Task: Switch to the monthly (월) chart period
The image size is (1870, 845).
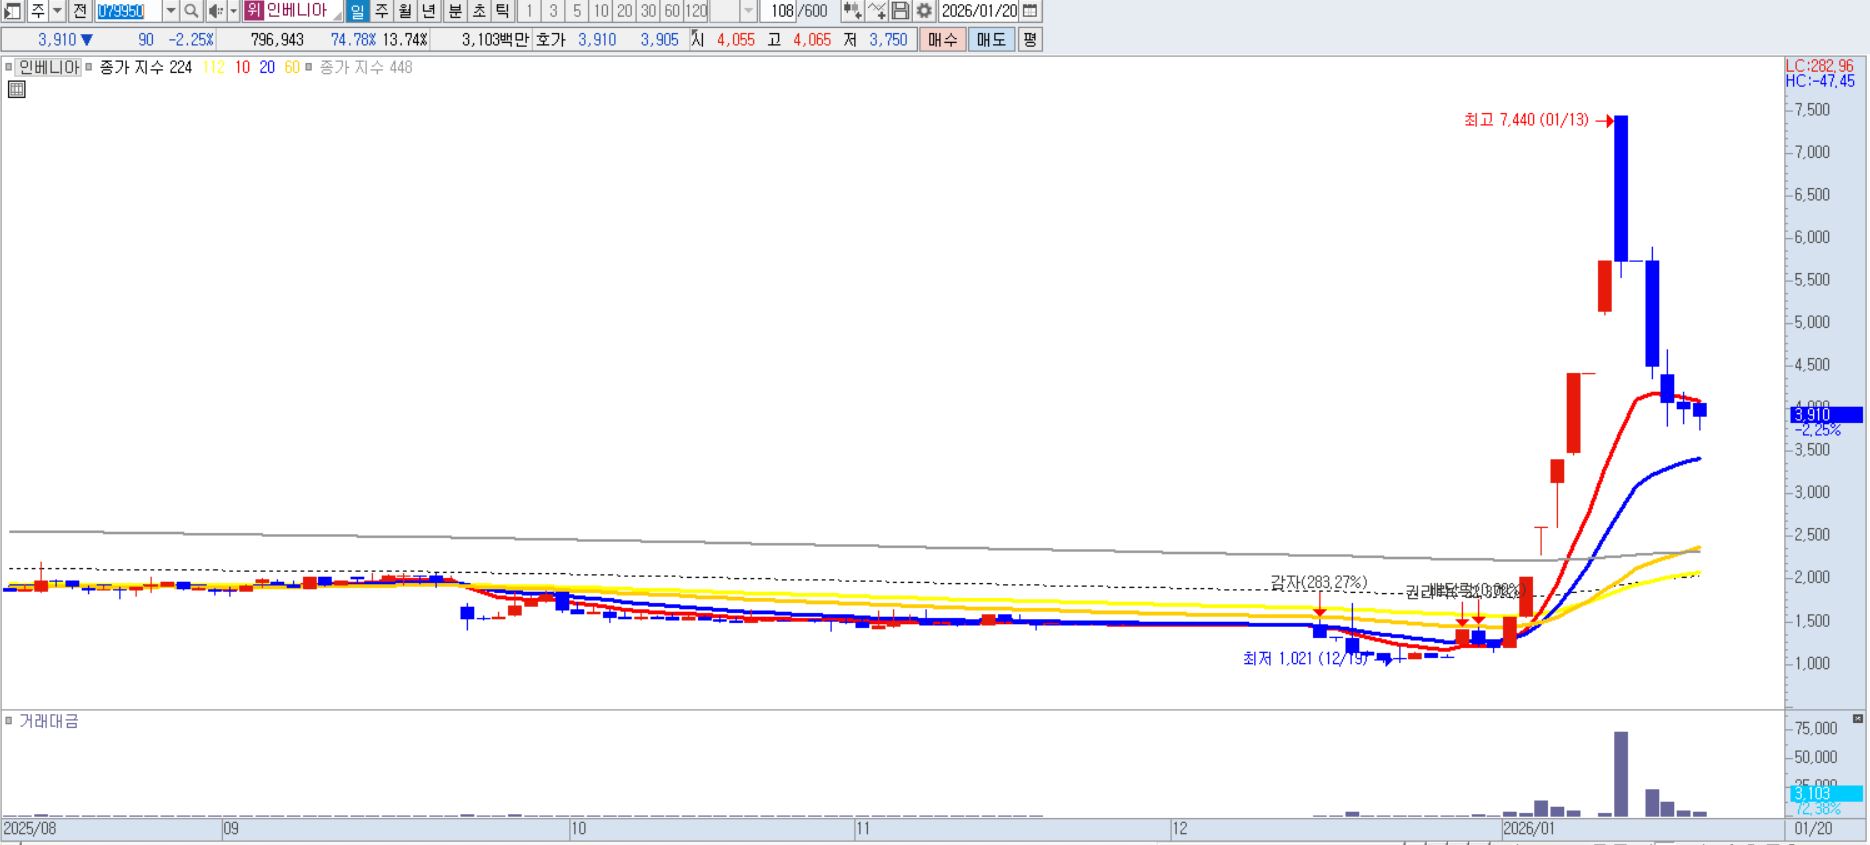Action: click(x=405, y=11)
